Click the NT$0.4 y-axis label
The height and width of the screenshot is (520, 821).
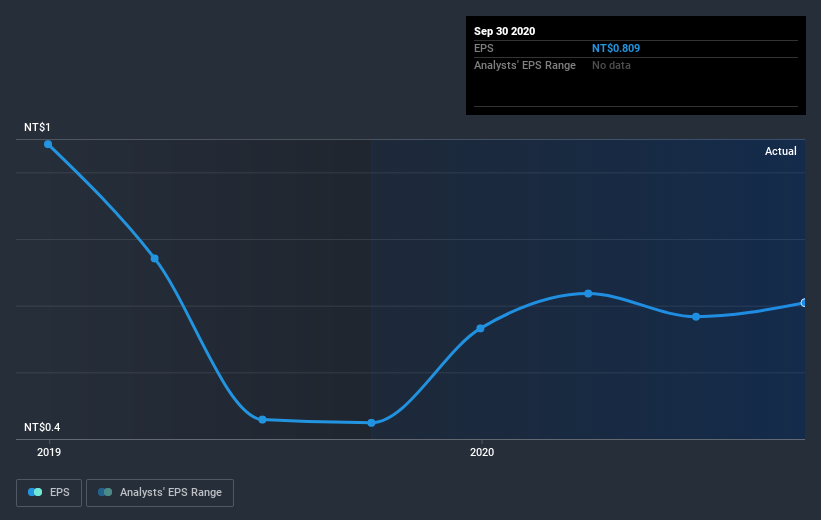[x=42, y=427]
